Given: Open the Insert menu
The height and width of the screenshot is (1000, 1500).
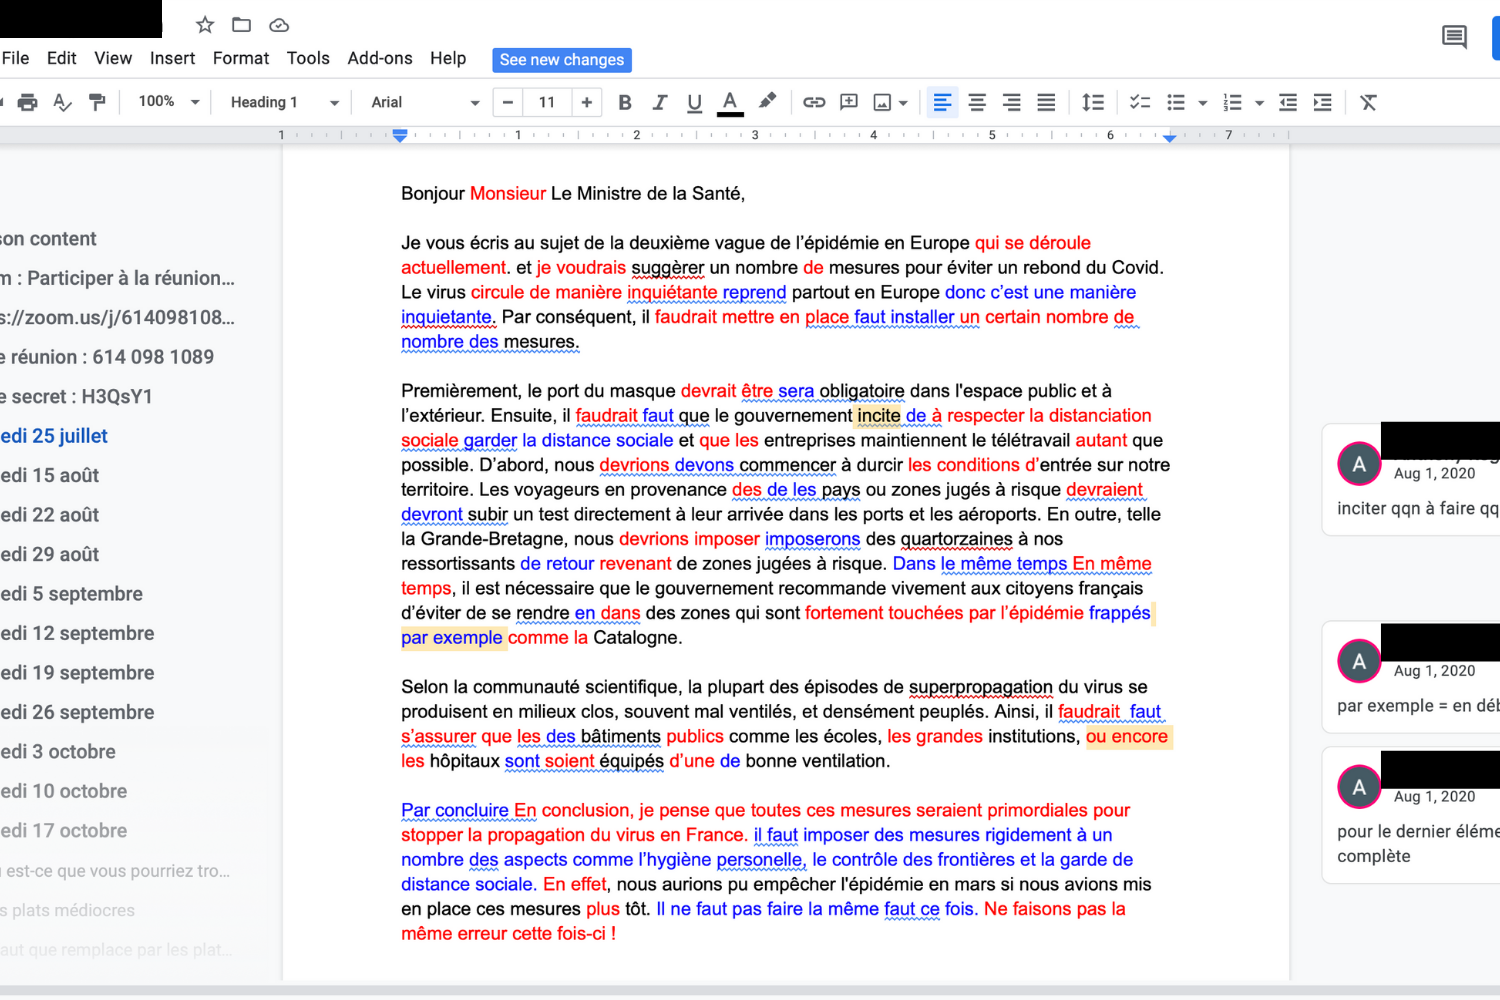Looking at the screenshot, I should click(x=172, y=58).
